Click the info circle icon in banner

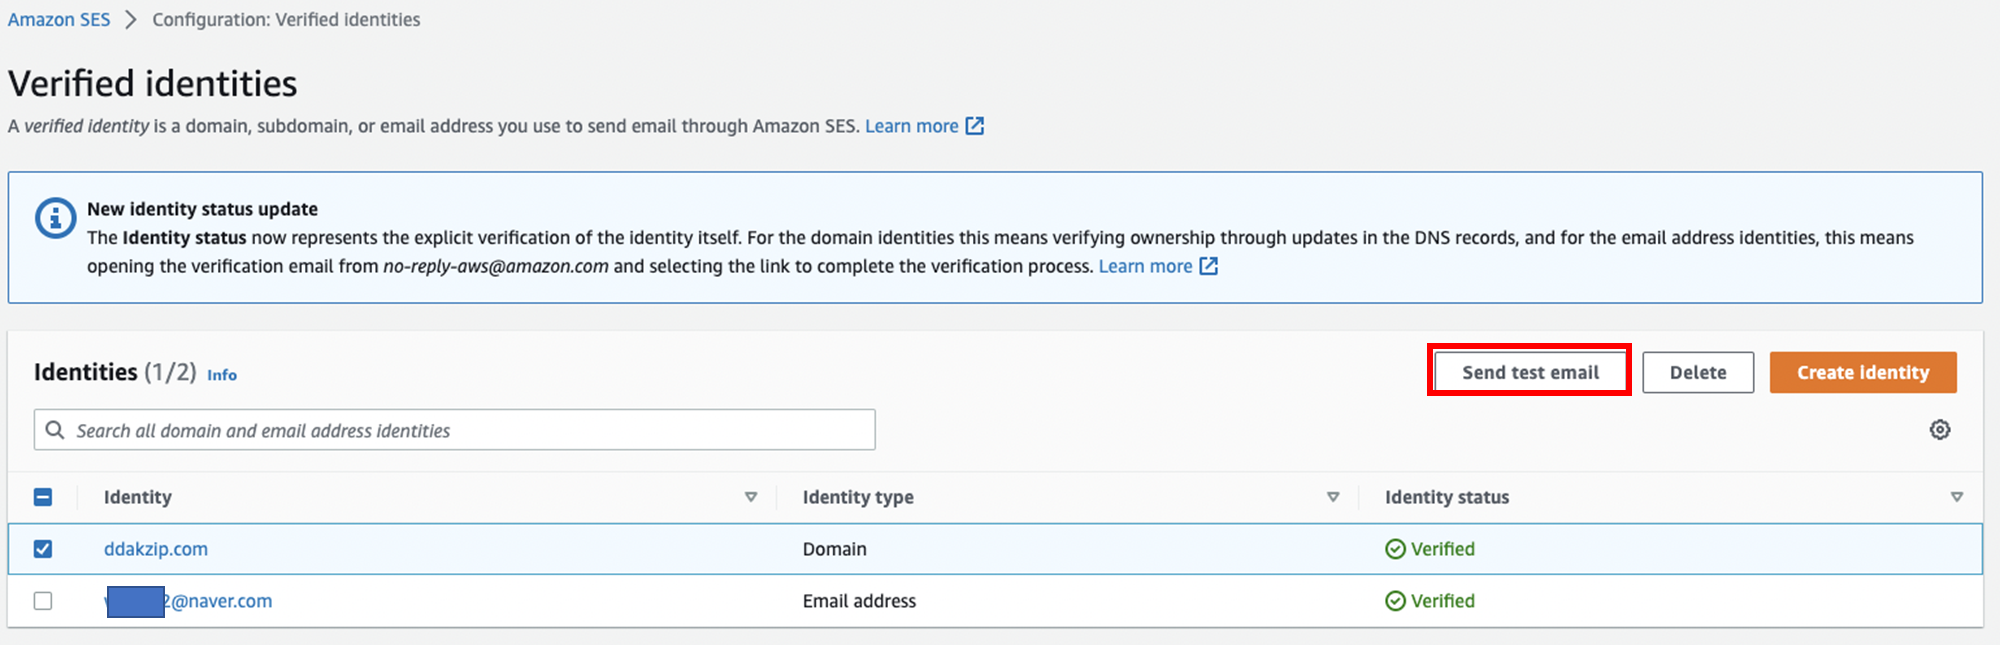[55, 218]
